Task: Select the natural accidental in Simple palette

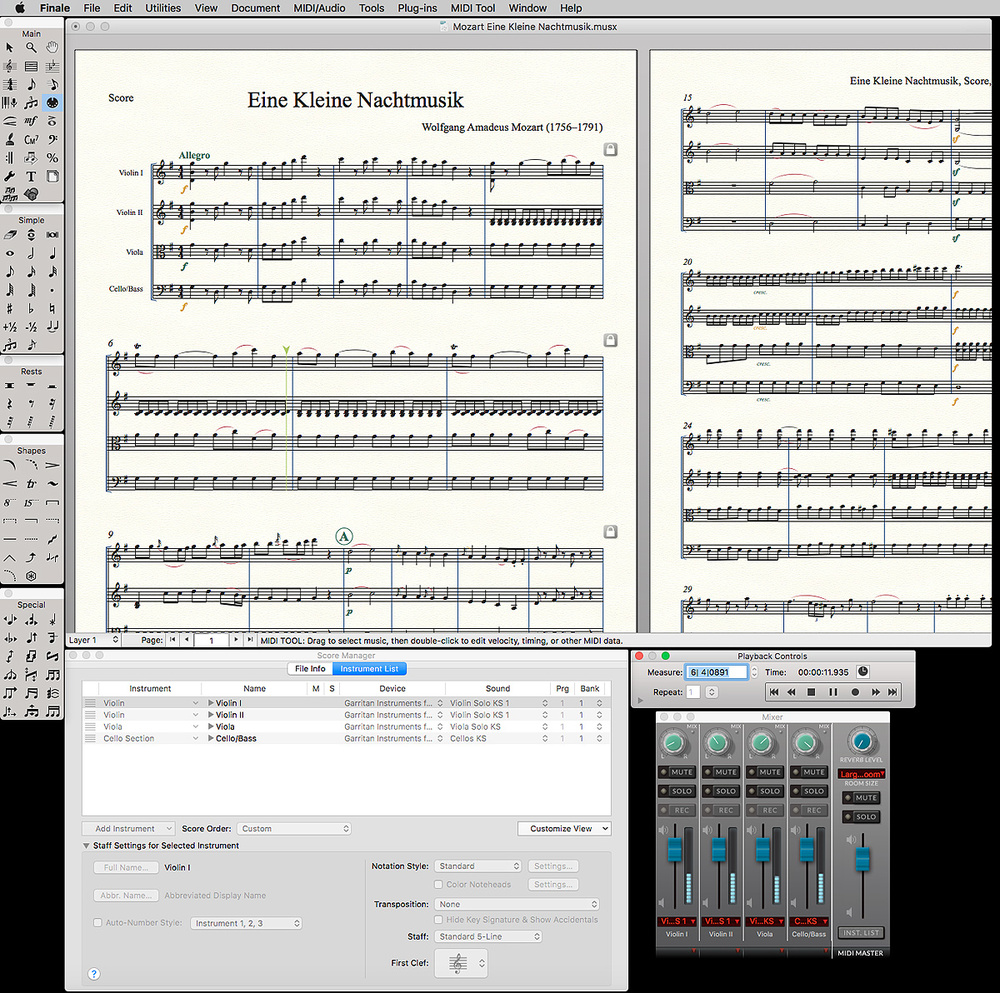Action: [x=52, y=309]
